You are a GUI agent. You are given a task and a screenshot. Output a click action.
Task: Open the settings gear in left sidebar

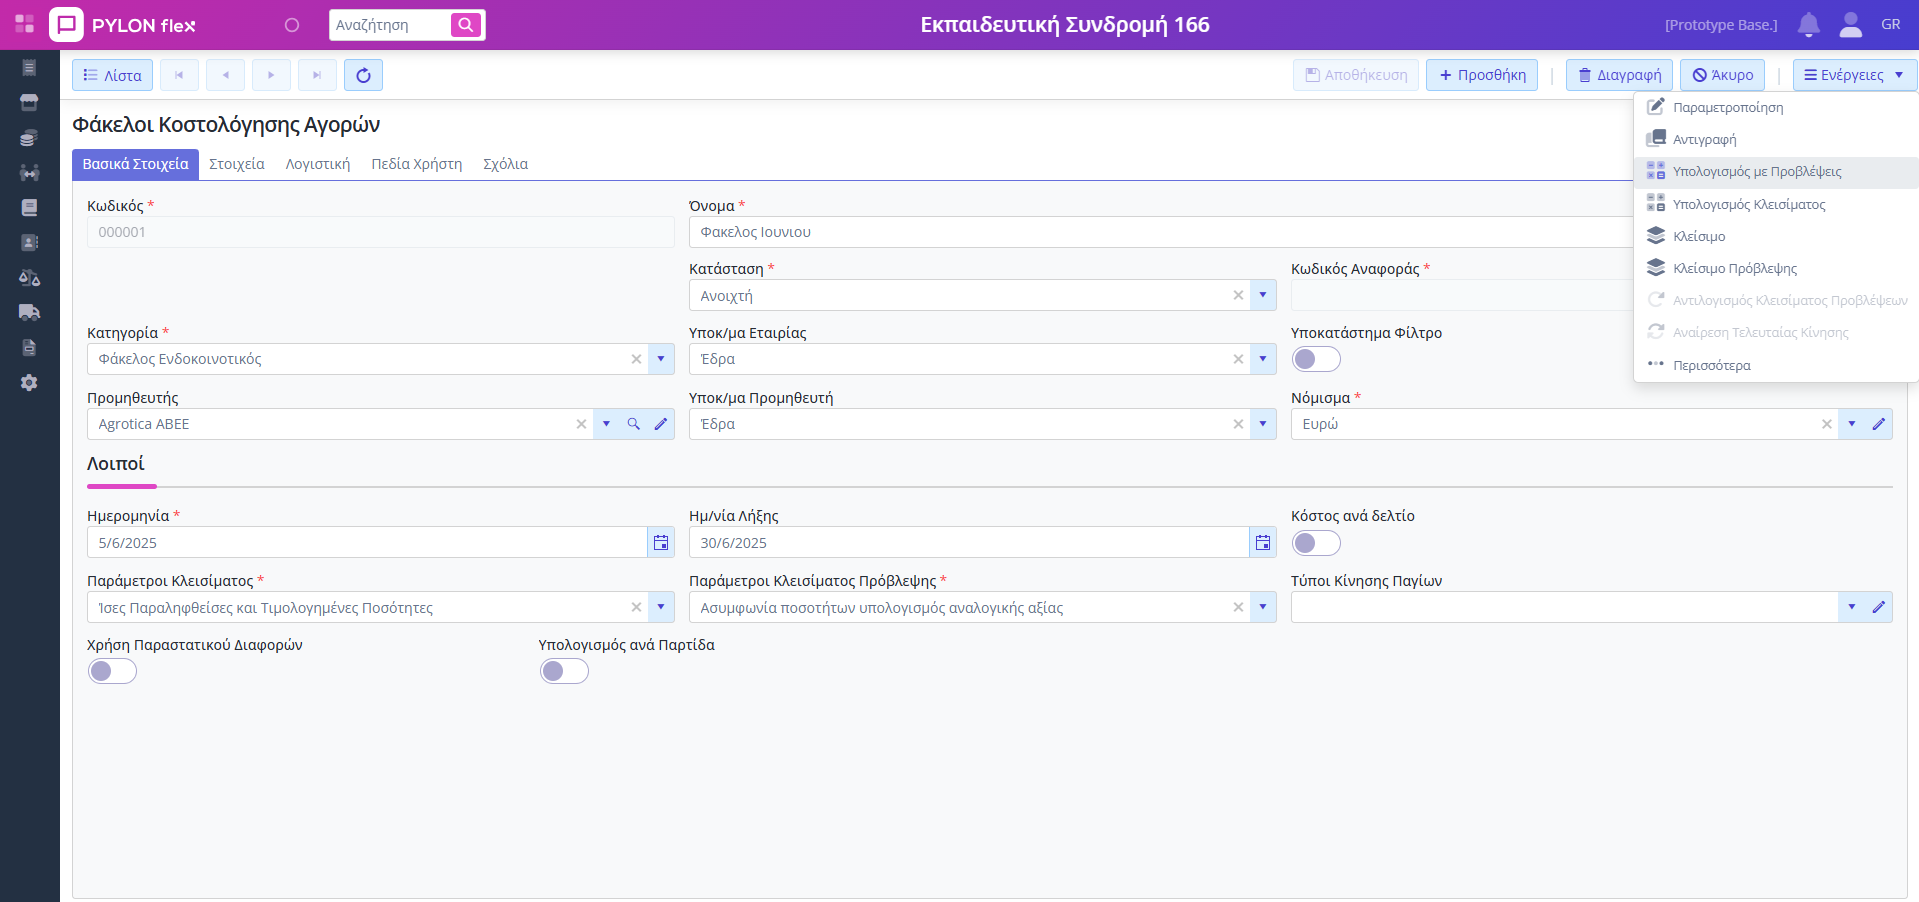[29, 383]
